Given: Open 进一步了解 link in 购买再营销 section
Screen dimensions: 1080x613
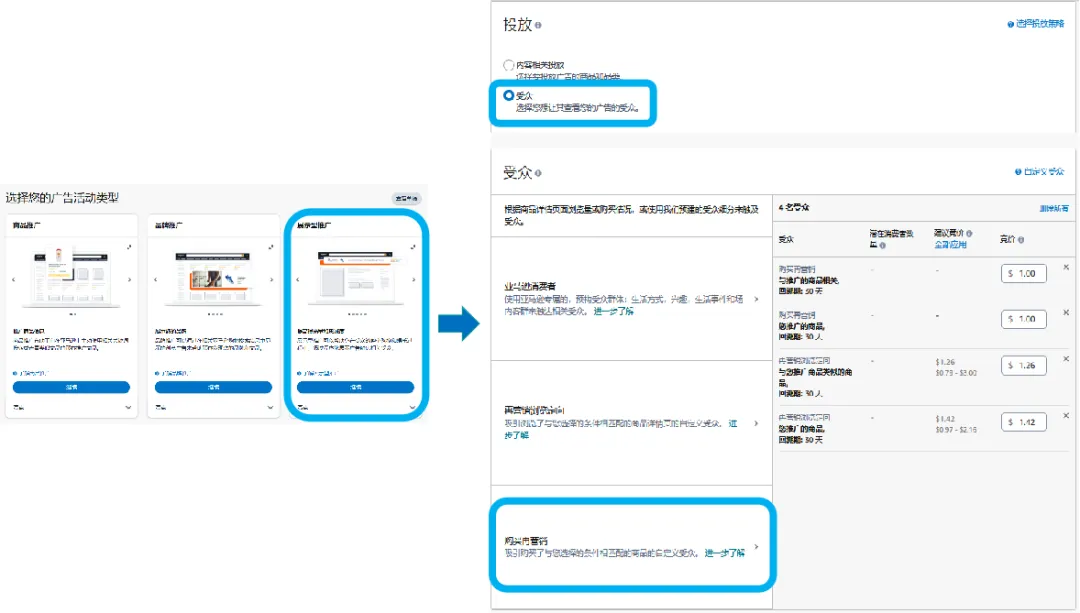Looking at the screenshot, I should point(725,553).
